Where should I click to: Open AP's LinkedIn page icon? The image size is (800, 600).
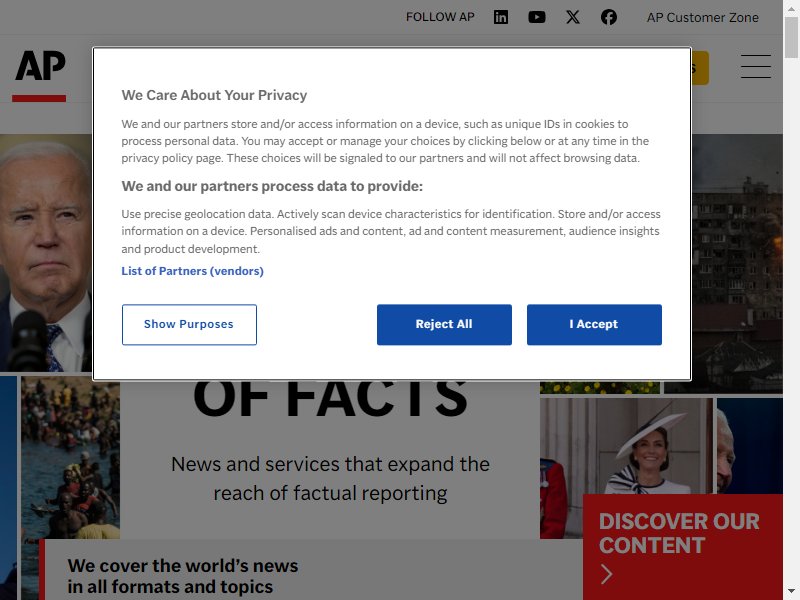pyautogui.click(x=501, y=17)
